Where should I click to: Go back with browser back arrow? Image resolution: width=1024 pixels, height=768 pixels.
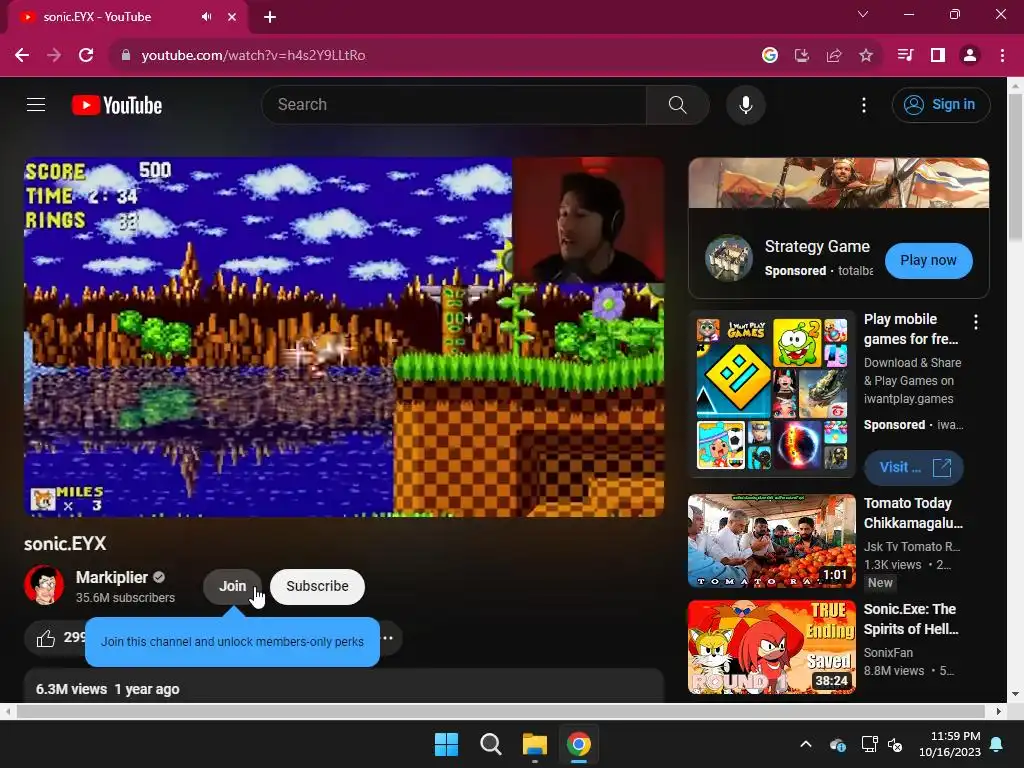coord(22,56)
